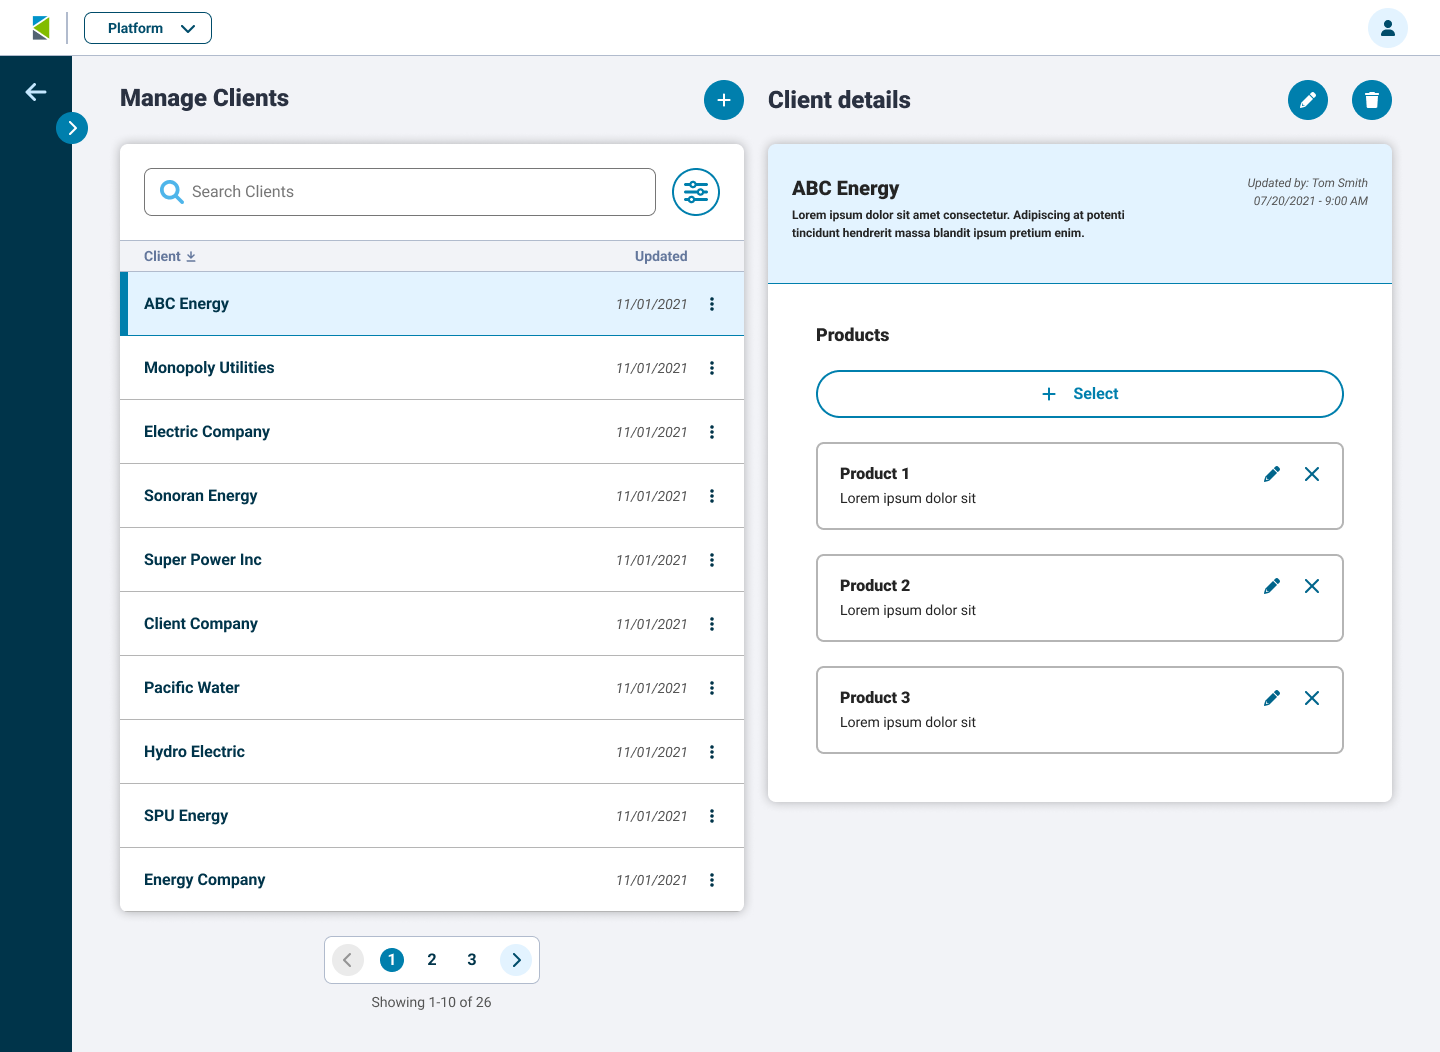The height and width of the screenshot is (1052, 1440).
Task: Open three-dot menu for Pacific Water
Action: [x=711, y=688]
